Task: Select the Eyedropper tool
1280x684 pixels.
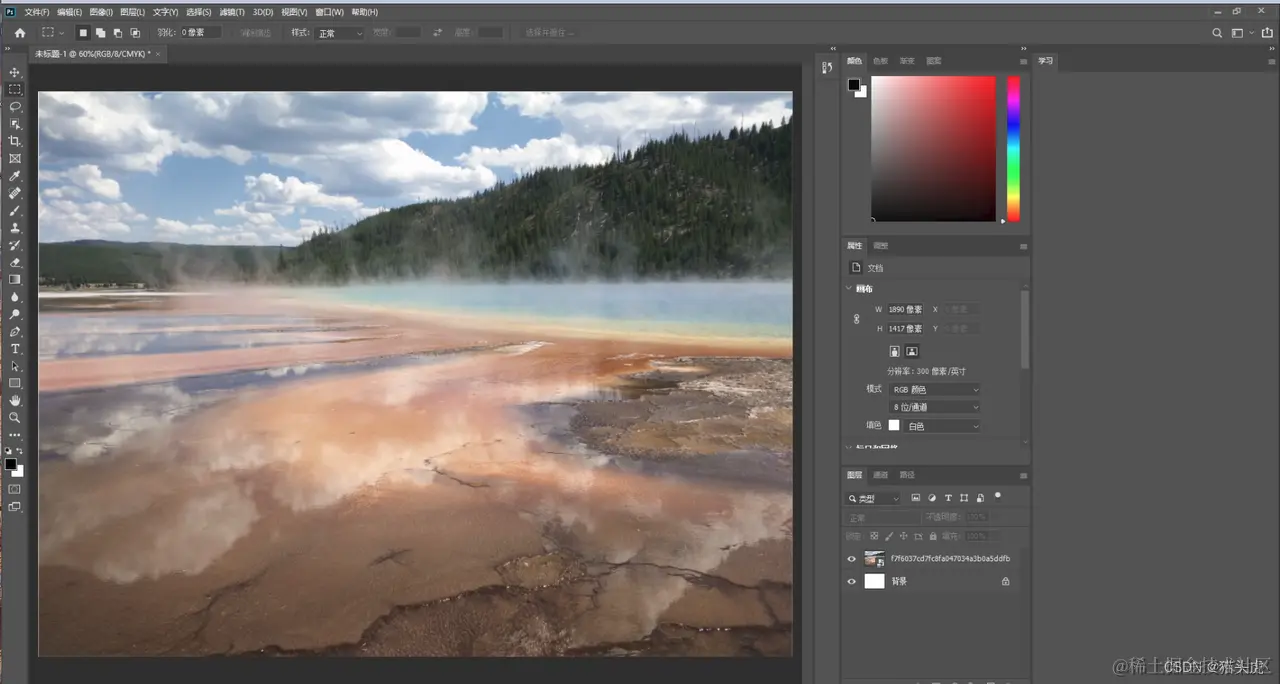Action: 15,176
